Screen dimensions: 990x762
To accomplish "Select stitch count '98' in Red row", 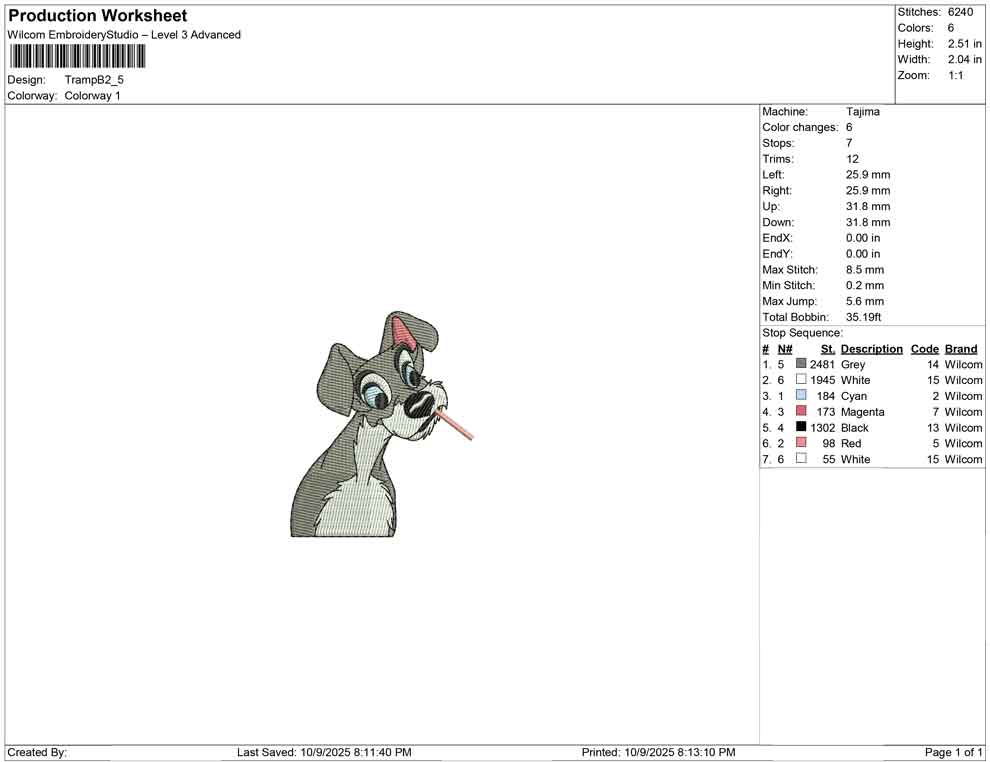I will coord(828,443).
